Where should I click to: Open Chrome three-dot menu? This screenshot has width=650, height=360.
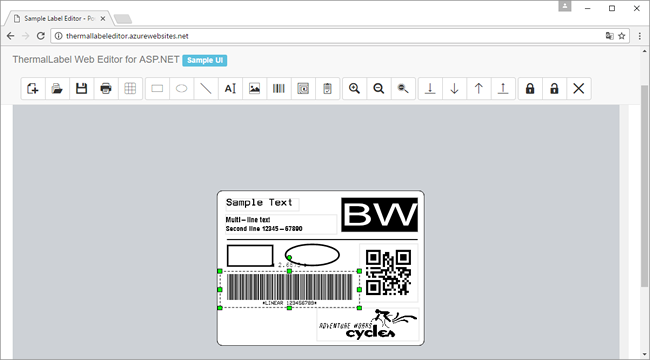[x=640, y=36]
